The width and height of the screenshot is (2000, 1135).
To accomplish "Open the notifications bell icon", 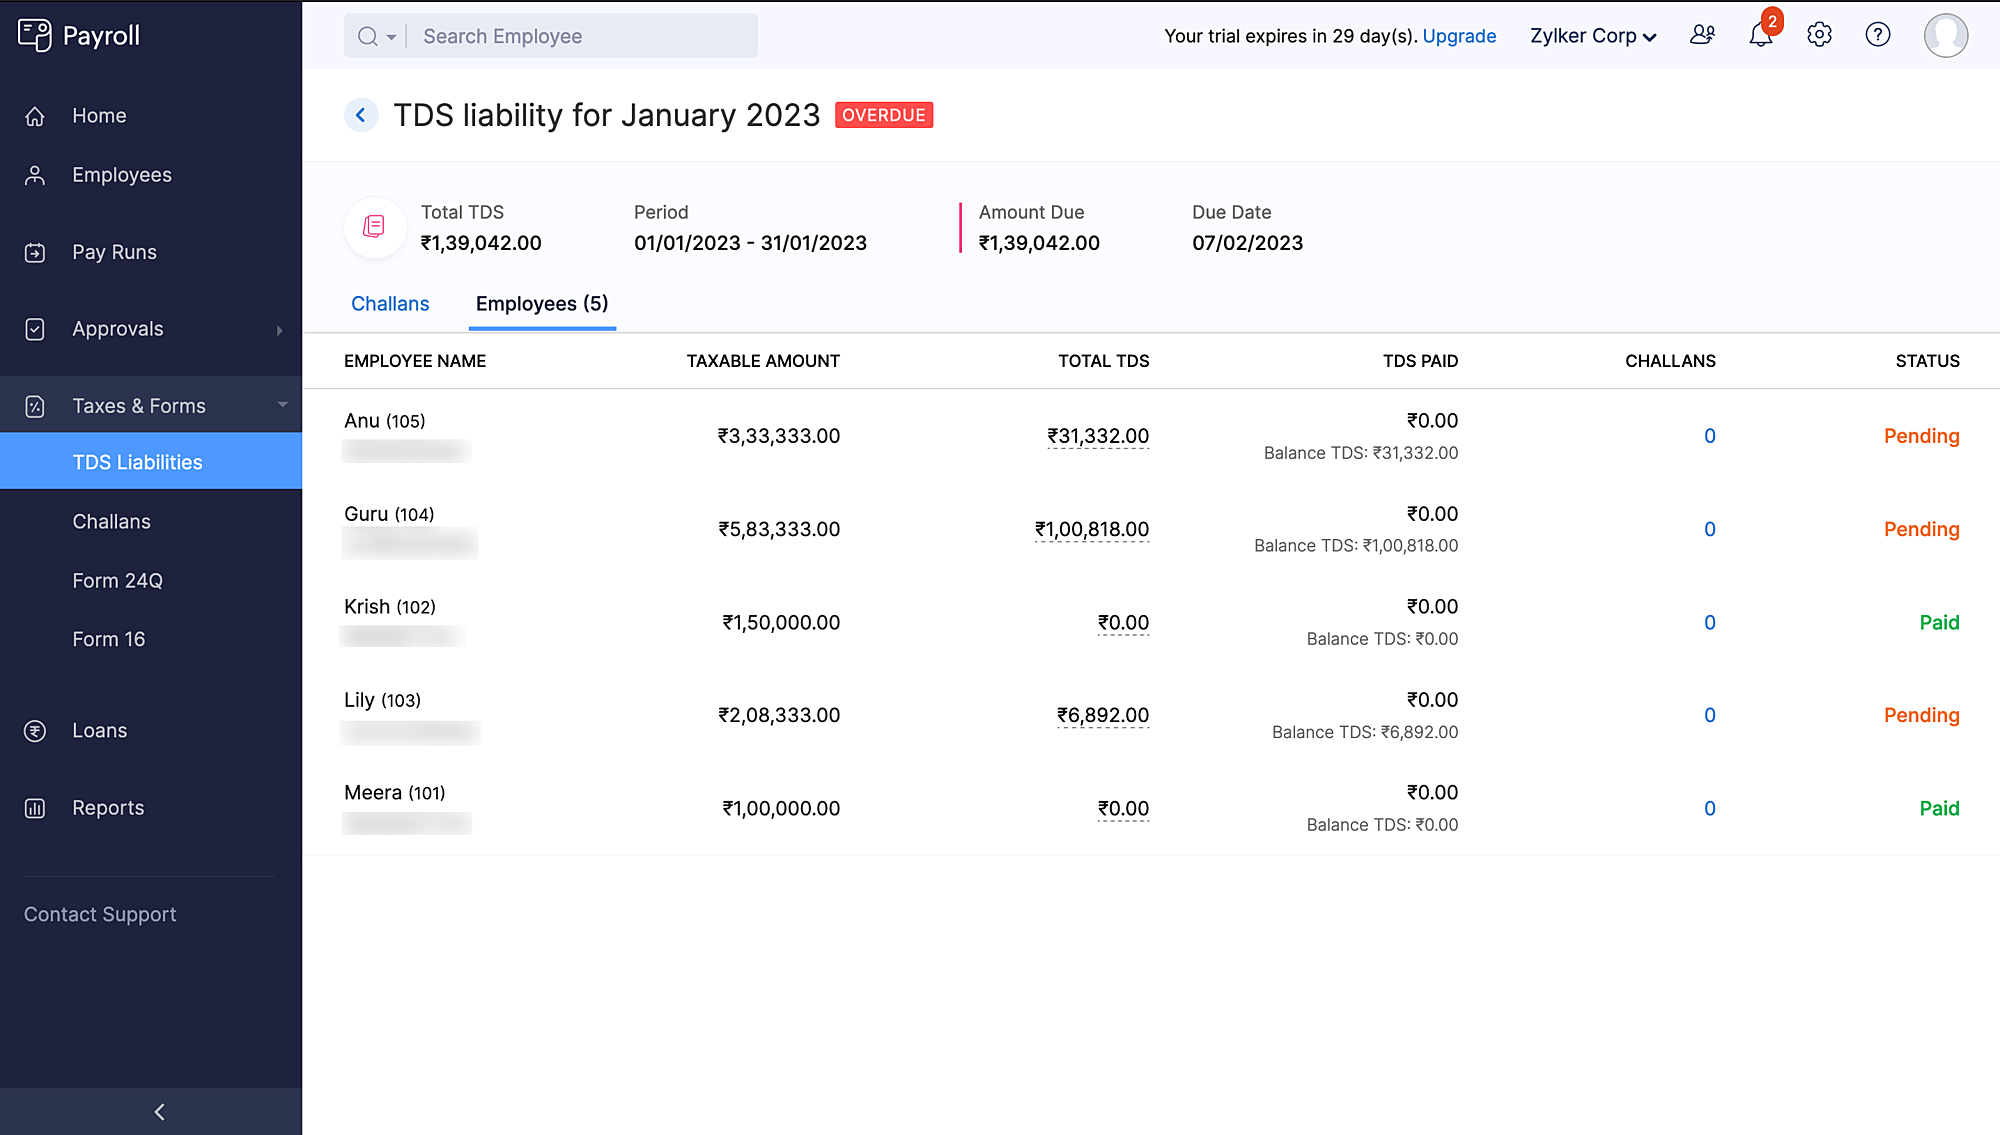I will pos(1760,36).
